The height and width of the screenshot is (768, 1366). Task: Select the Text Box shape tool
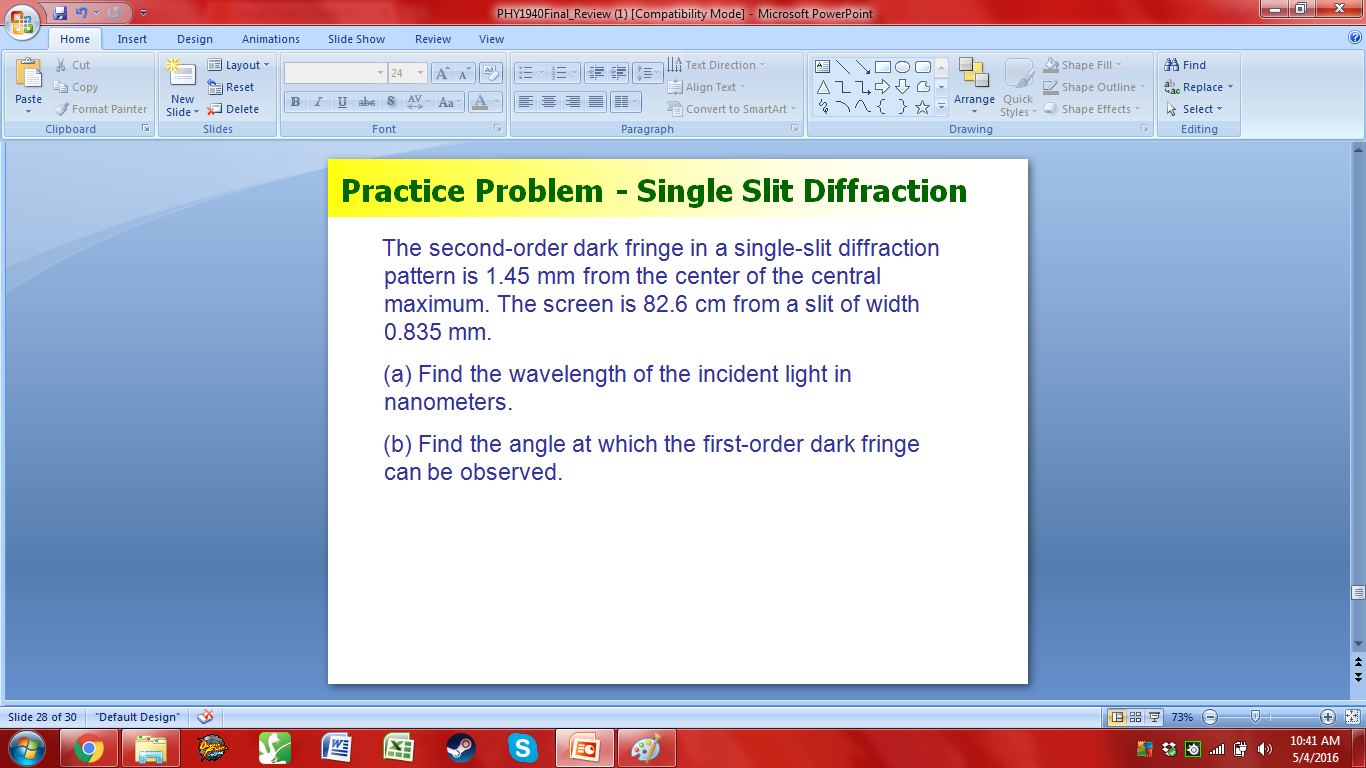[x=823, y=66]
